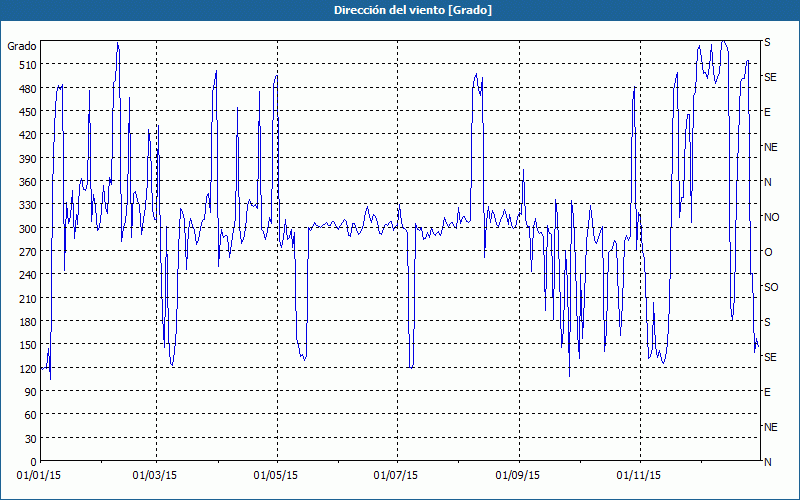Screen dimensions: 800x500
Task: Select the 'Grado' y-axis unit label
Action: [x=22, y=46]
